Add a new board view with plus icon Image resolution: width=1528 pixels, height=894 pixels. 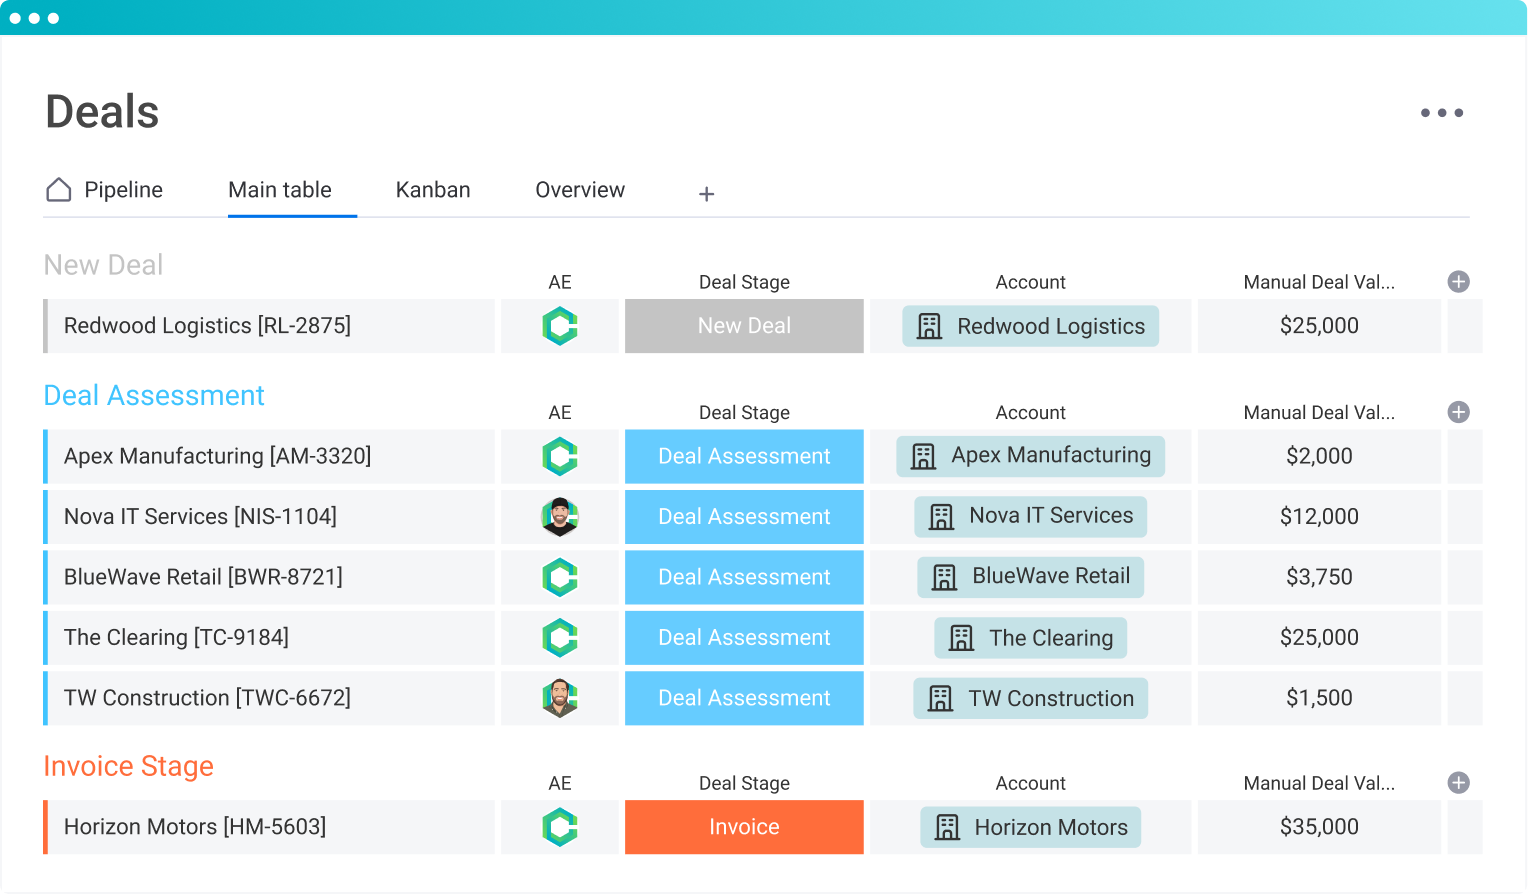pos(706,194)
